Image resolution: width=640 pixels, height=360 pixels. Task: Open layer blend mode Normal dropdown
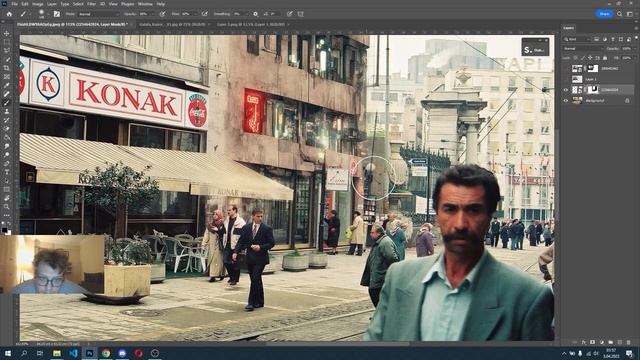pyautogui.click(x=583, y=49)
